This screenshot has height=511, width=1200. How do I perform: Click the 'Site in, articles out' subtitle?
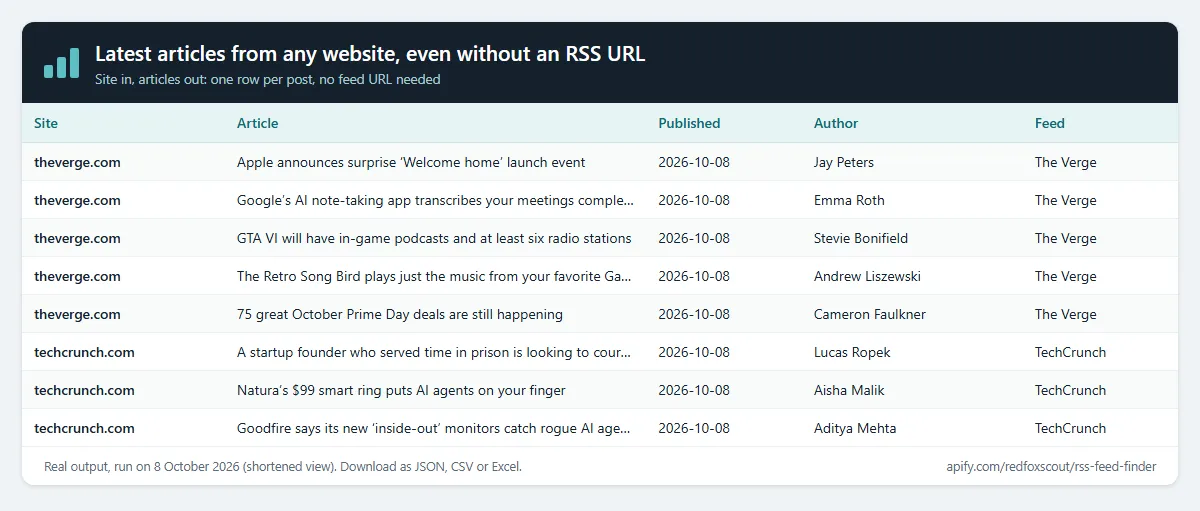(267, 79)
